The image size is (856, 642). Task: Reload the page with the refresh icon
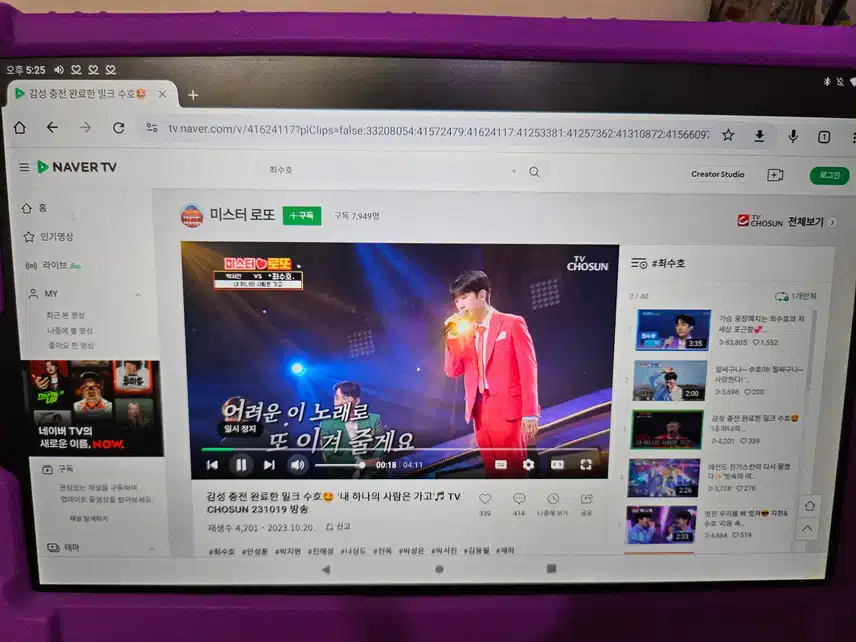click(x=118, y=128)
